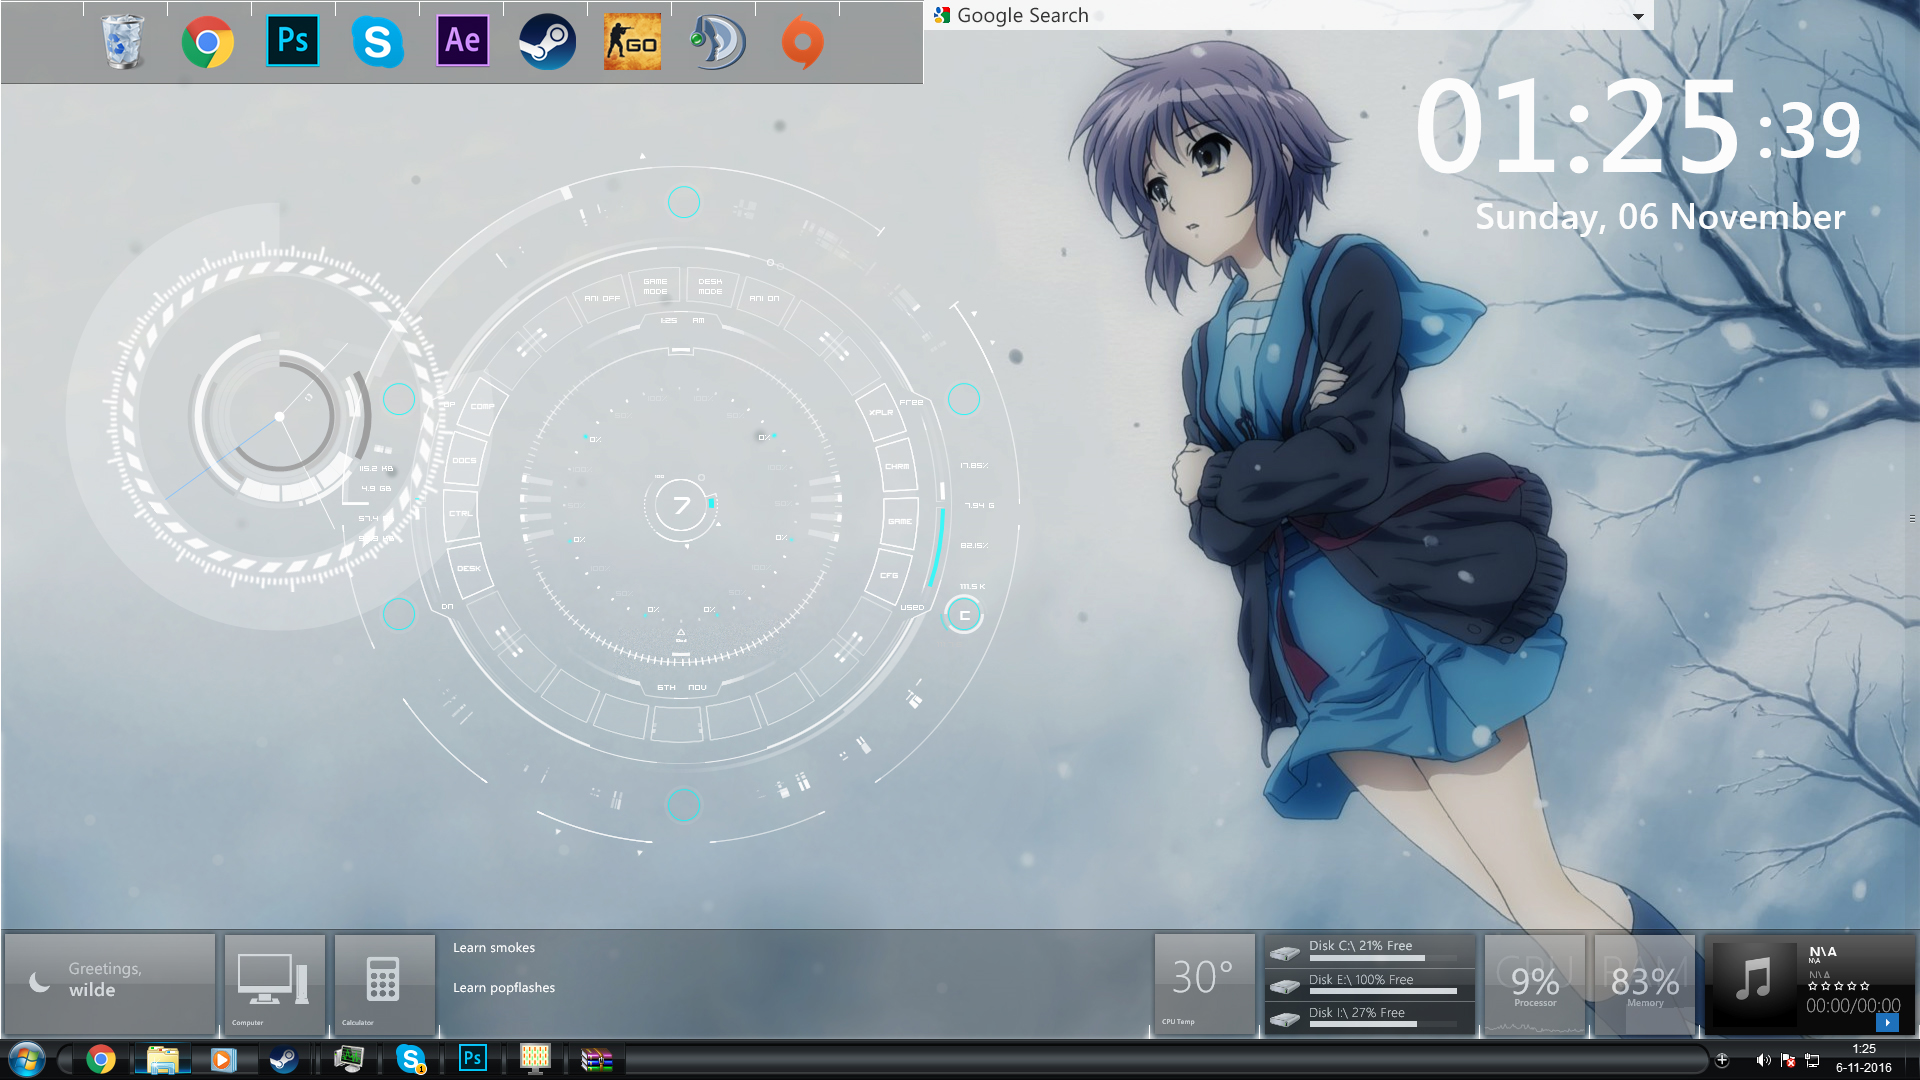The image size is (1920, 1080).
Task: Click the Sunday, 06 November date text
Action: coord(1660,216)
